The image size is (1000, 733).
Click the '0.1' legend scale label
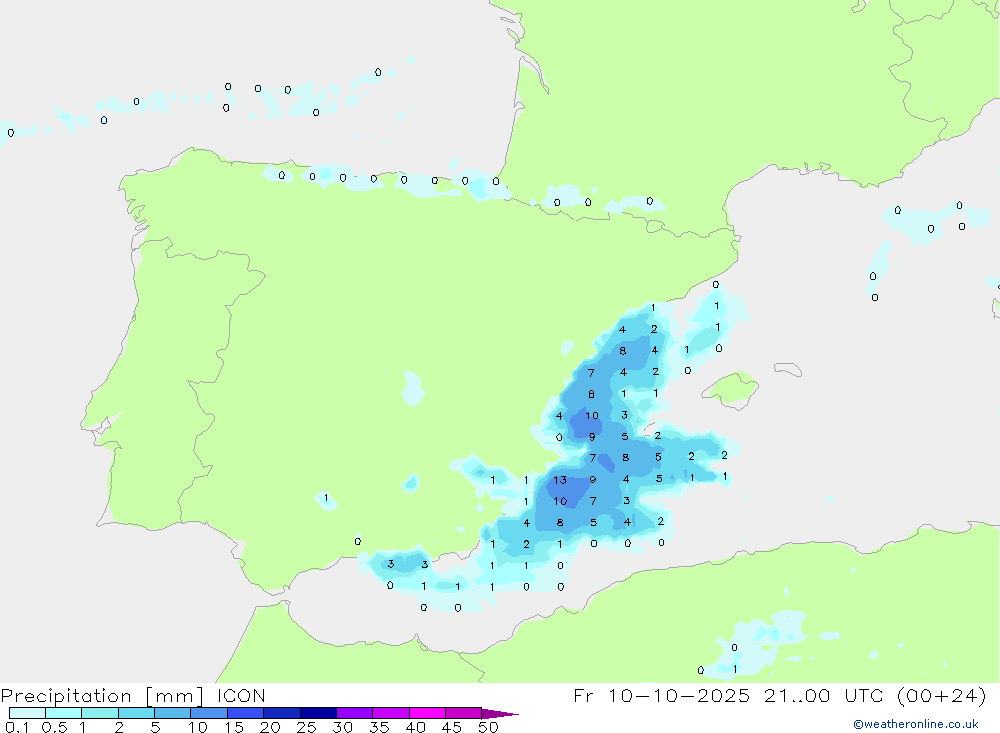(17, 727)
